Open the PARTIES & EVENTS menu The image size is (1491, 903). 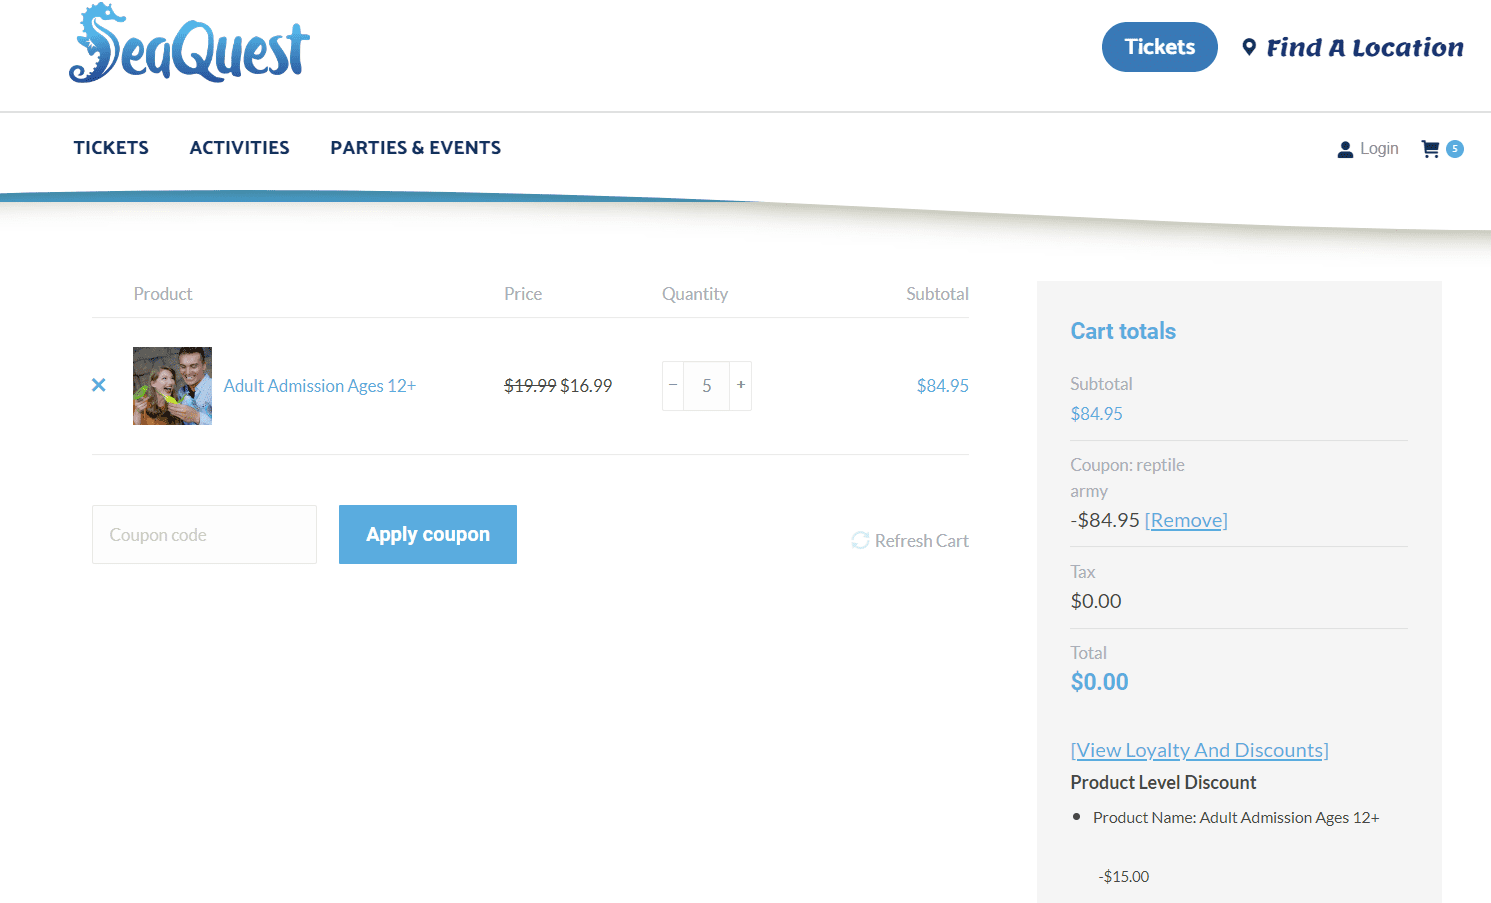pyautogui.click(x=416, y=148)
